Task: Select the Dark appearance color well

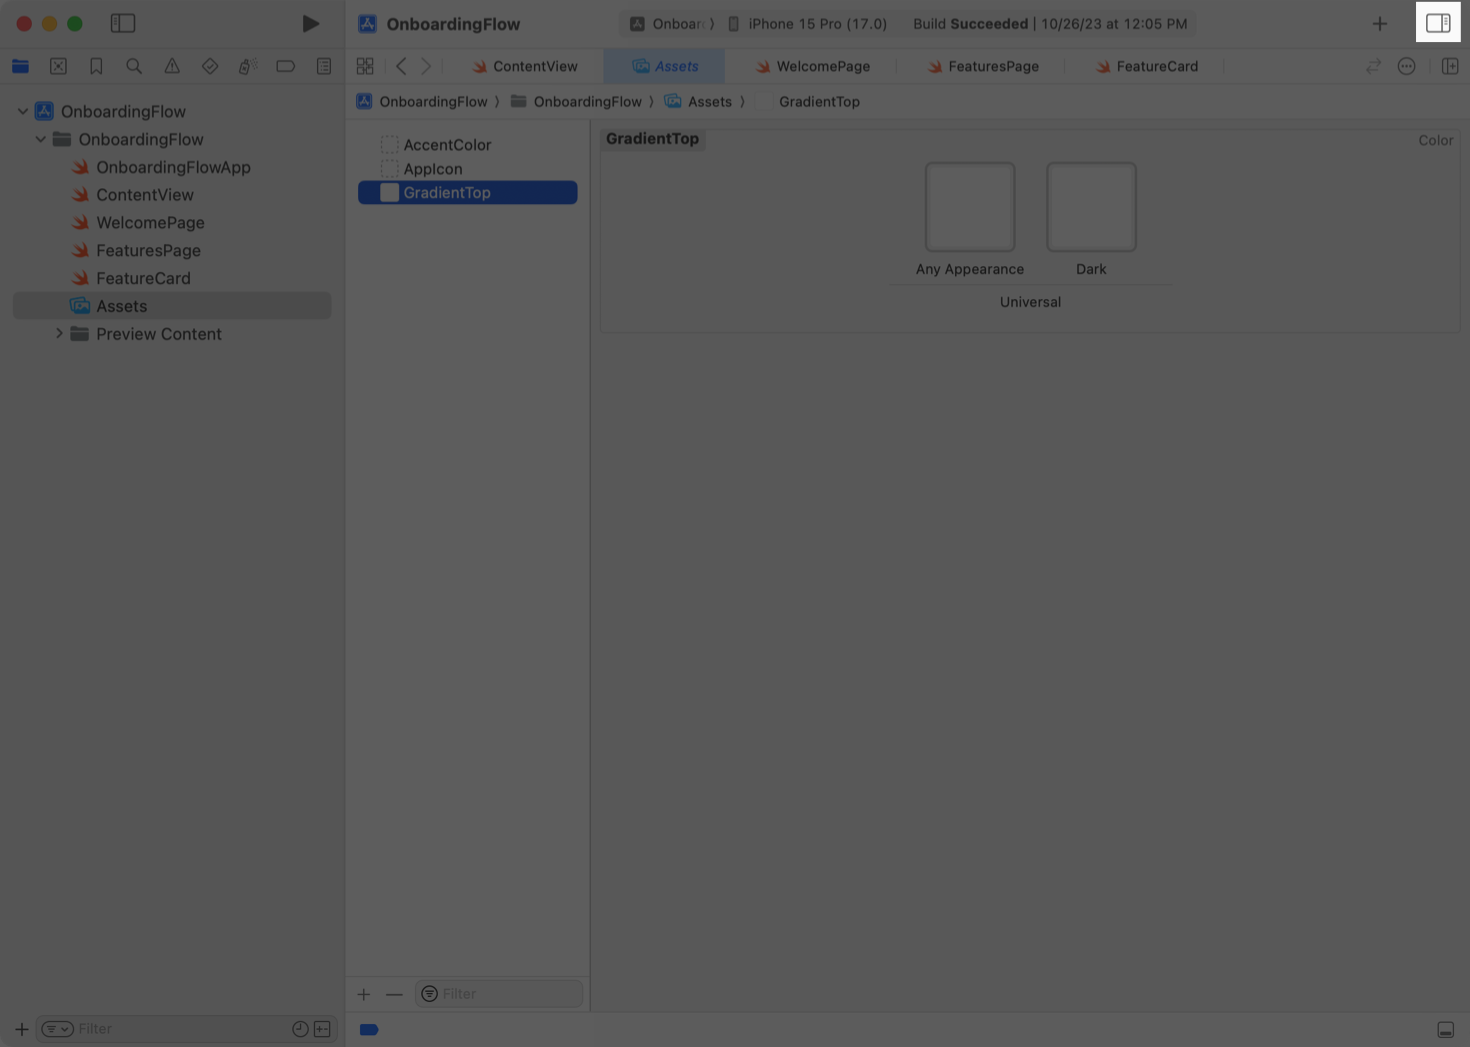Action: (x=1091, y=207)
